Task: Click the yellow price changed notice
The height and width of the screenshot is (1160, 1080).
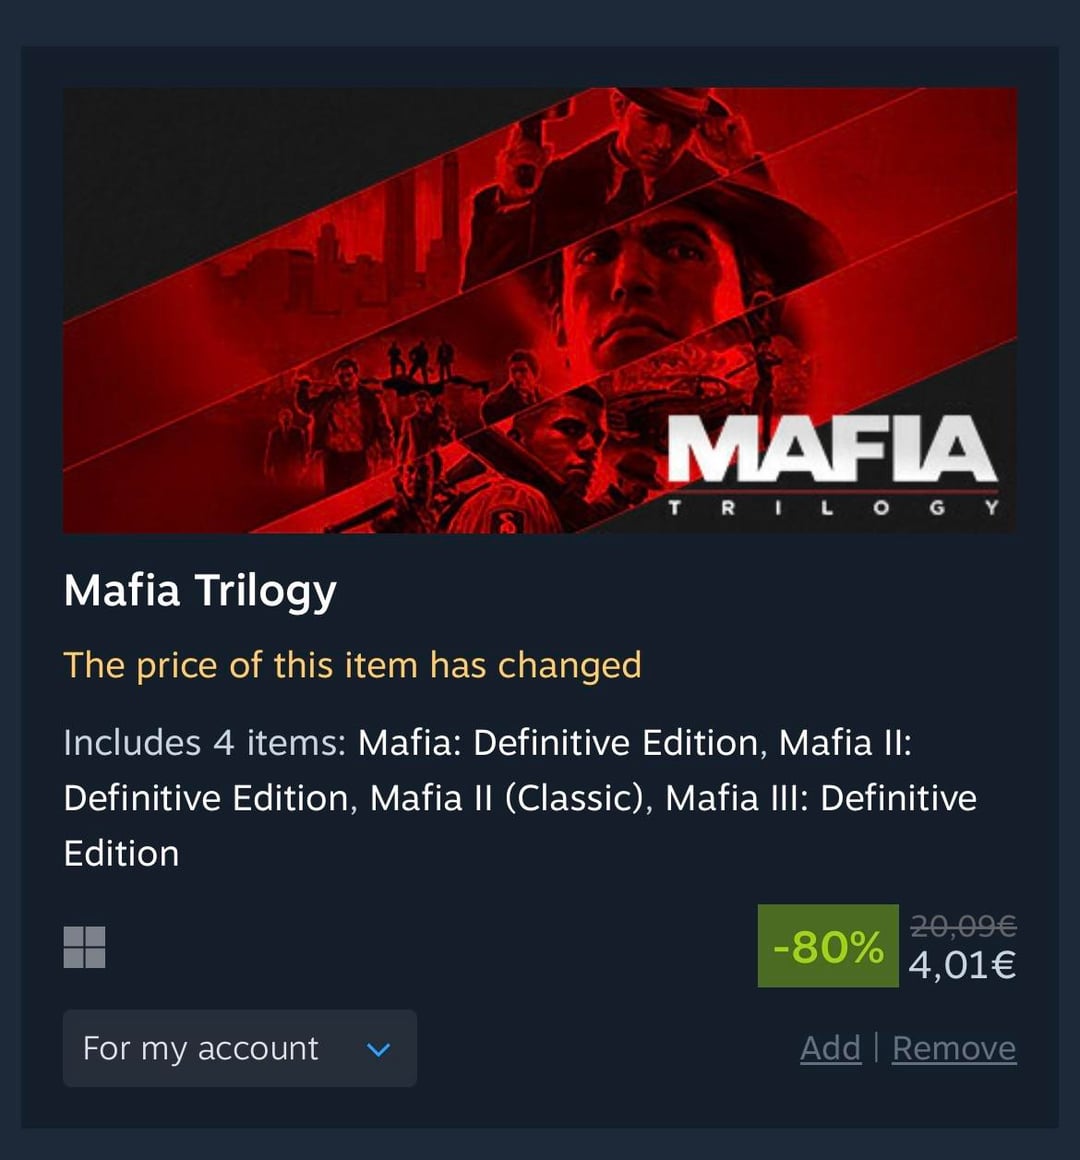Action: [x=352, y=665]
